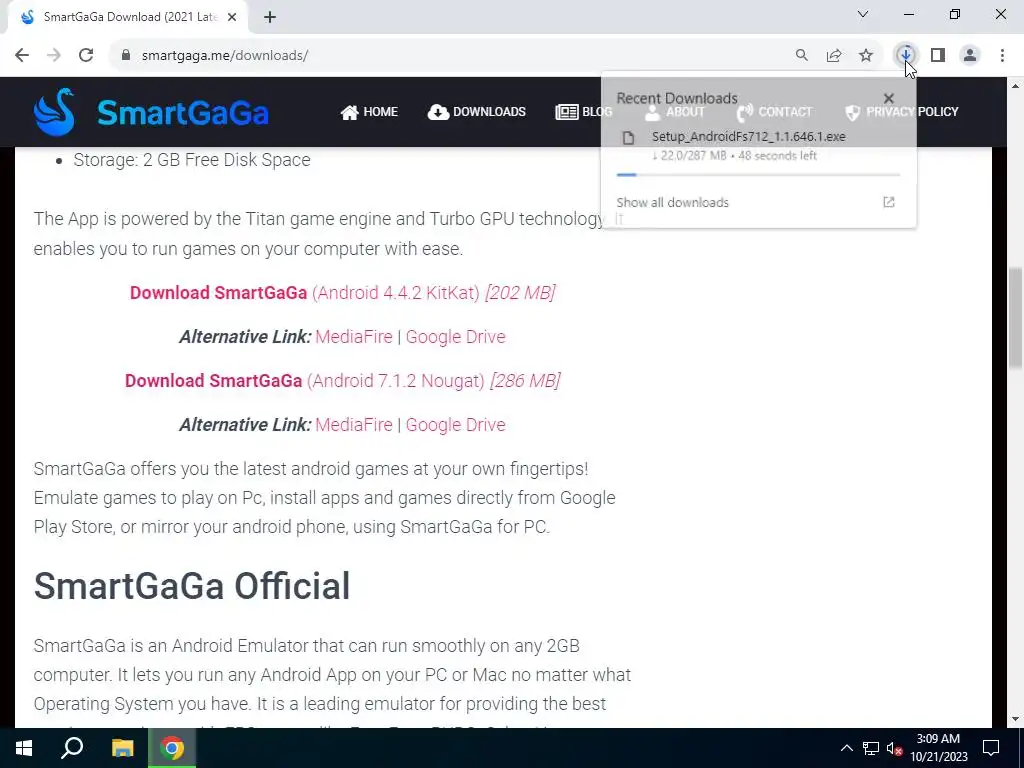
Task: Click the Chrome taskbar icon
Action: [172, 748]
